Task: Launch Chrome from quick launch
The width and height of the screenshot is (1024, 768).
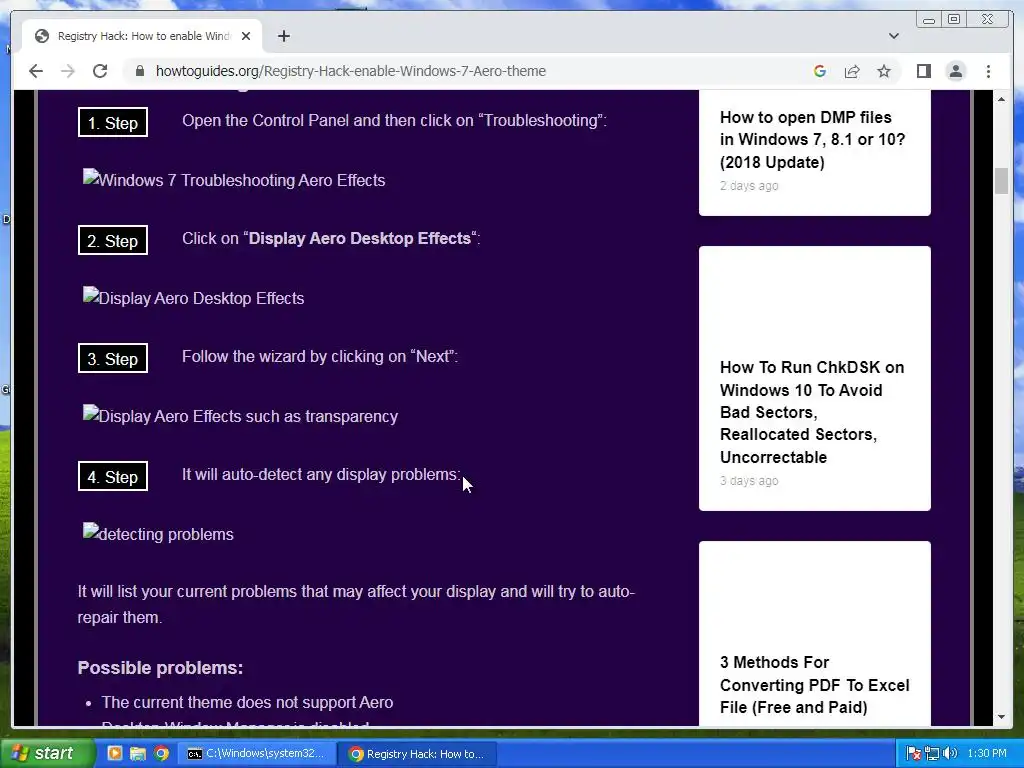Action: [x=161, y=754]
